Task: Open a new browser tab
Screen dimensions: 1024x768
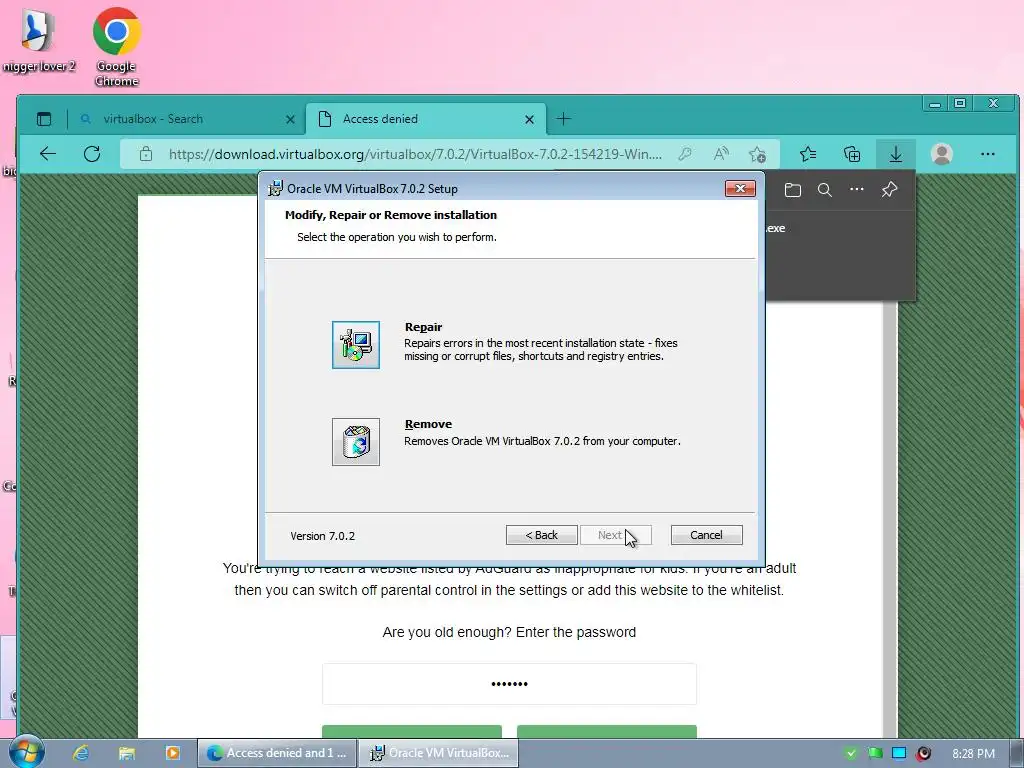Action: click(563, 119)
